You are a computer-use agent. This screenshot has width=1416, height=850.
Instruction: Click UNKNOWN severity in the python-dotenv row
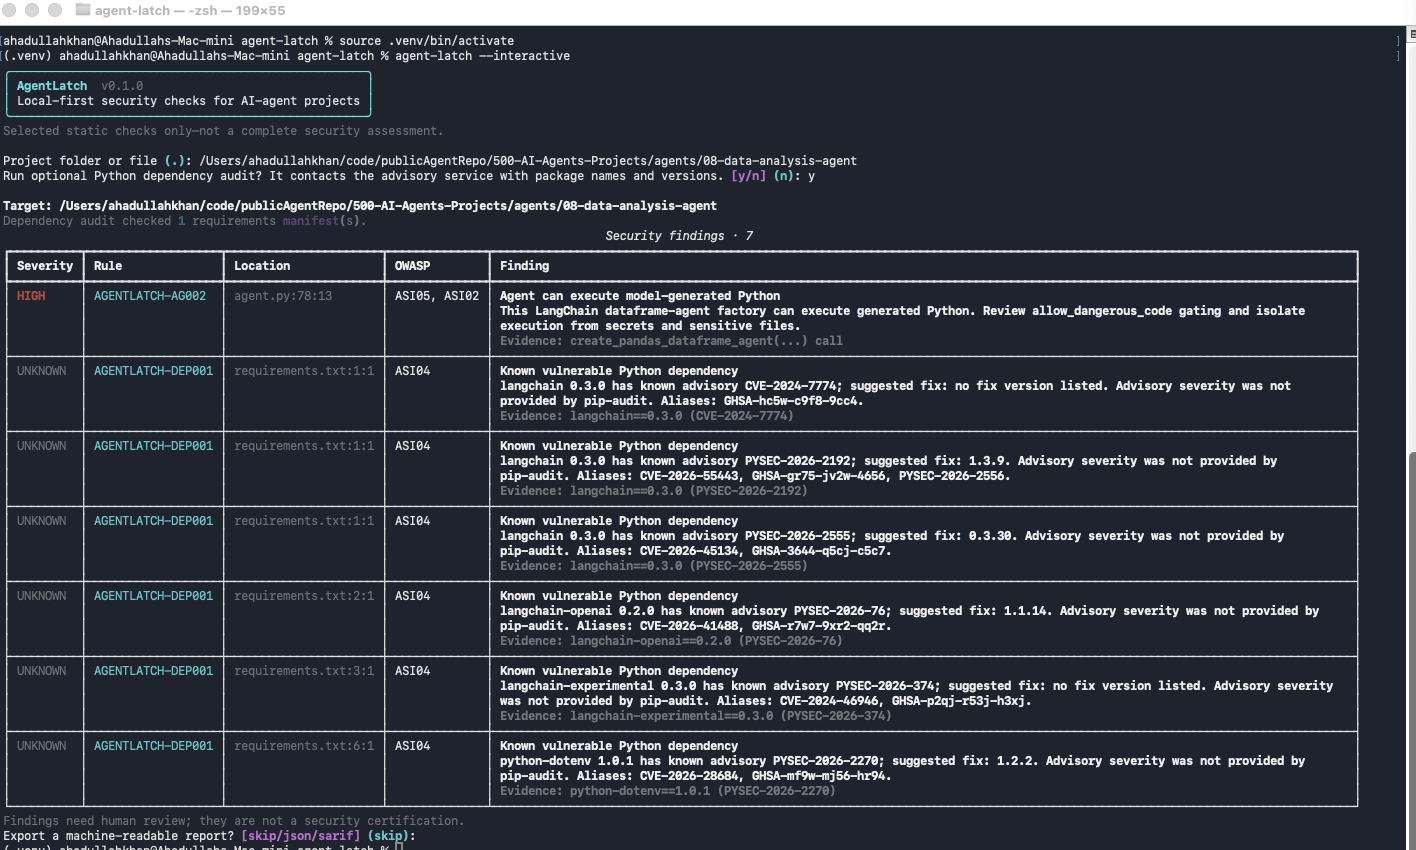click(x=42, y=746)
